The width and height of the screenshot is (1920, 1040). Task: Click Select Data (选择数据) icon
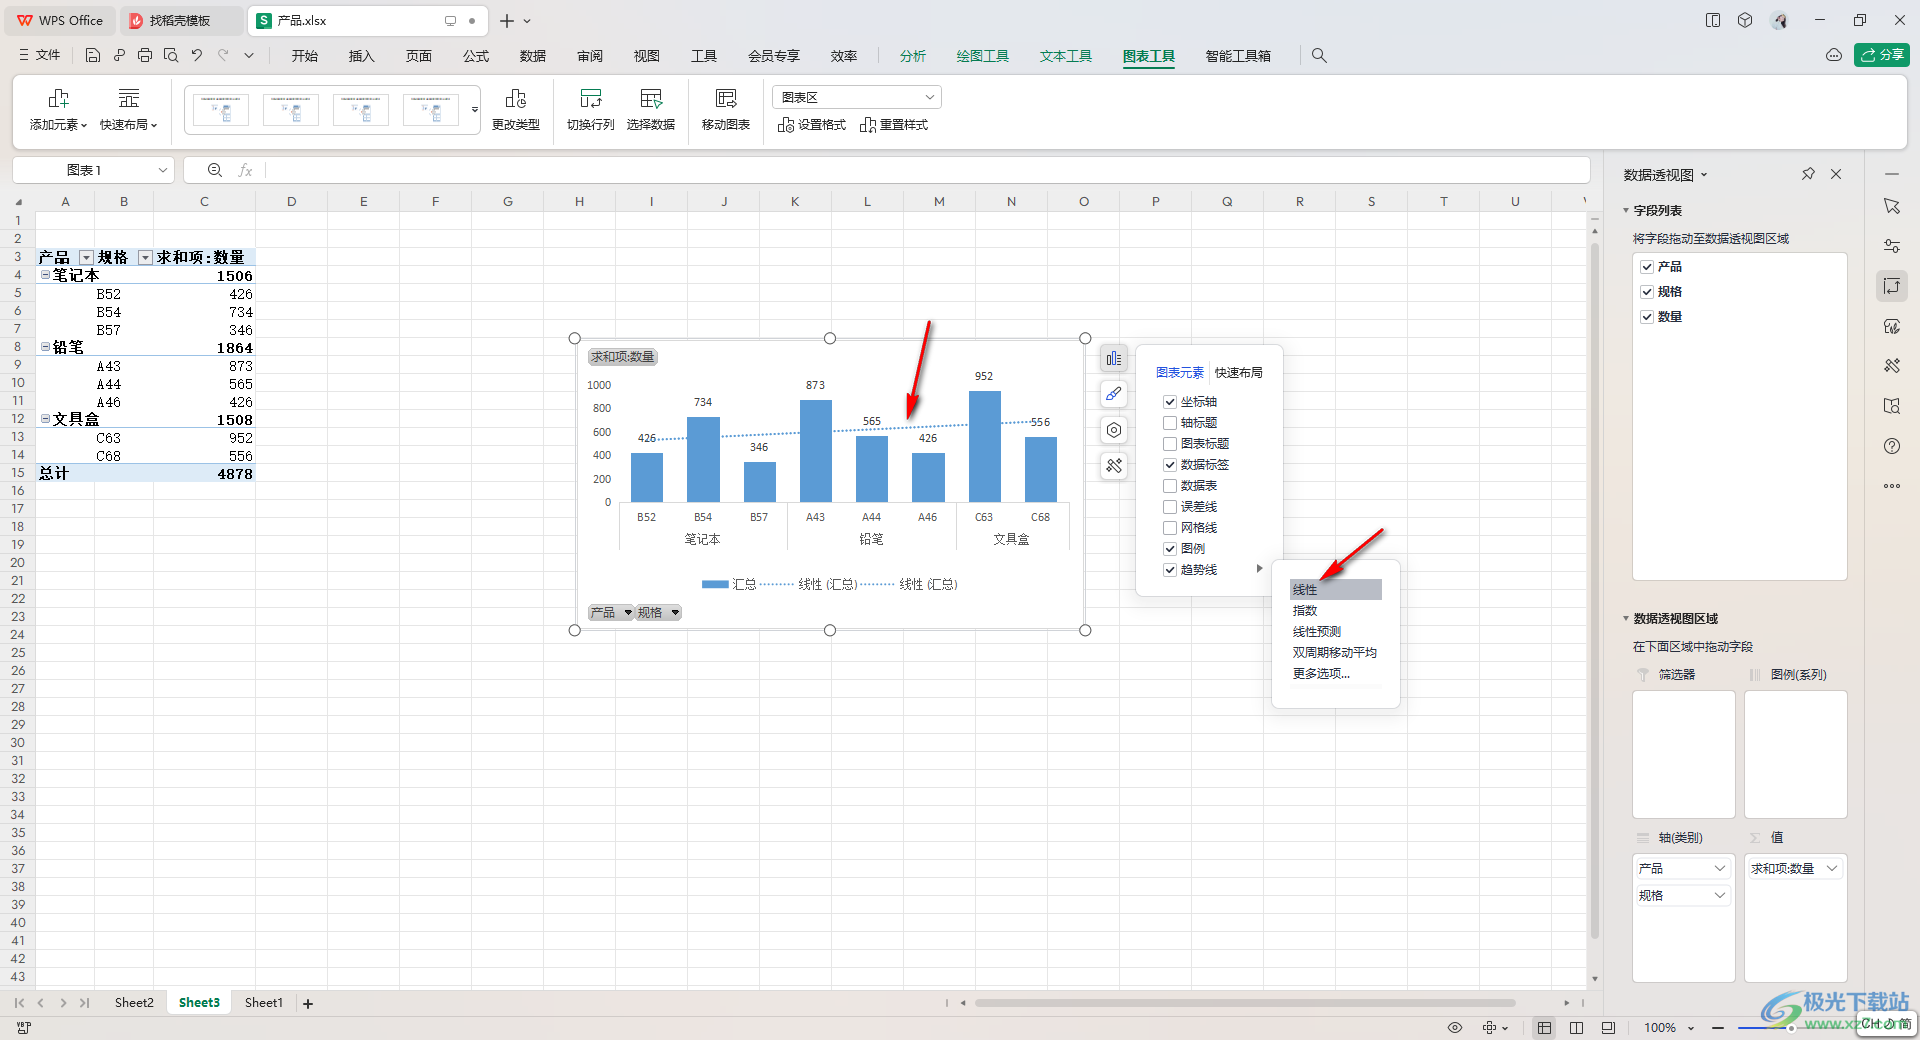pyautogui.click(x=651, y=98)
